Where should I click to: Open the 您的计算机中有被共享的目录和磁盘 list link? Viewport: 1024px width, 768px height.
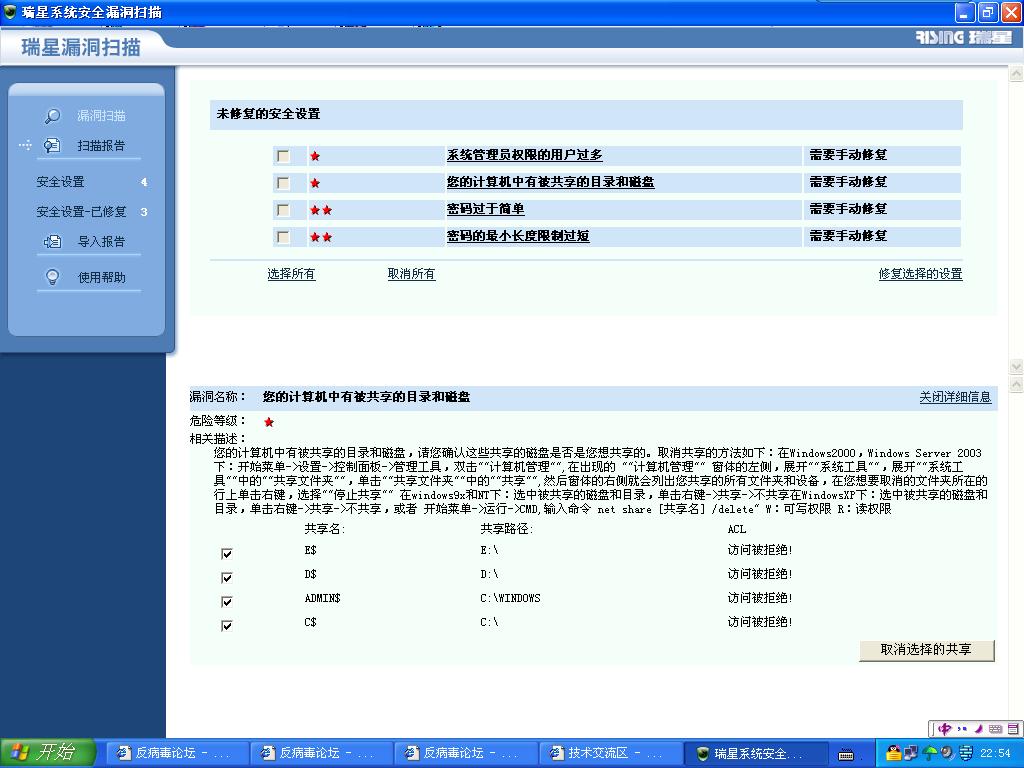[x=551, y=182]
